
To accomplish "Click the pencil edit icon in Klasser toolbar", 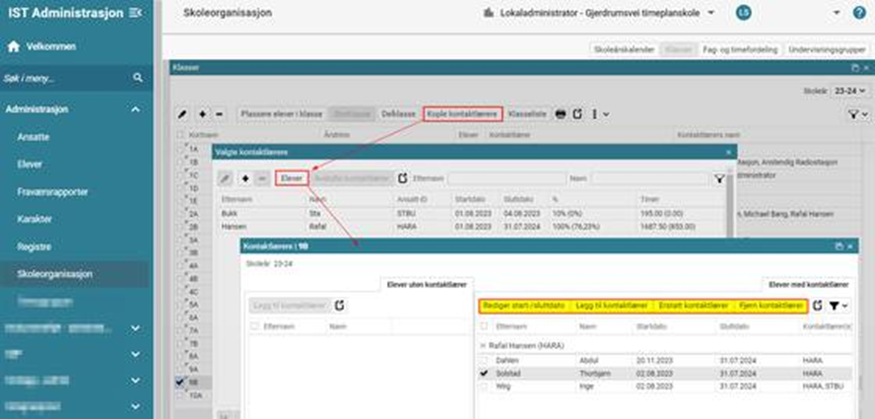I will pos(182,114).
